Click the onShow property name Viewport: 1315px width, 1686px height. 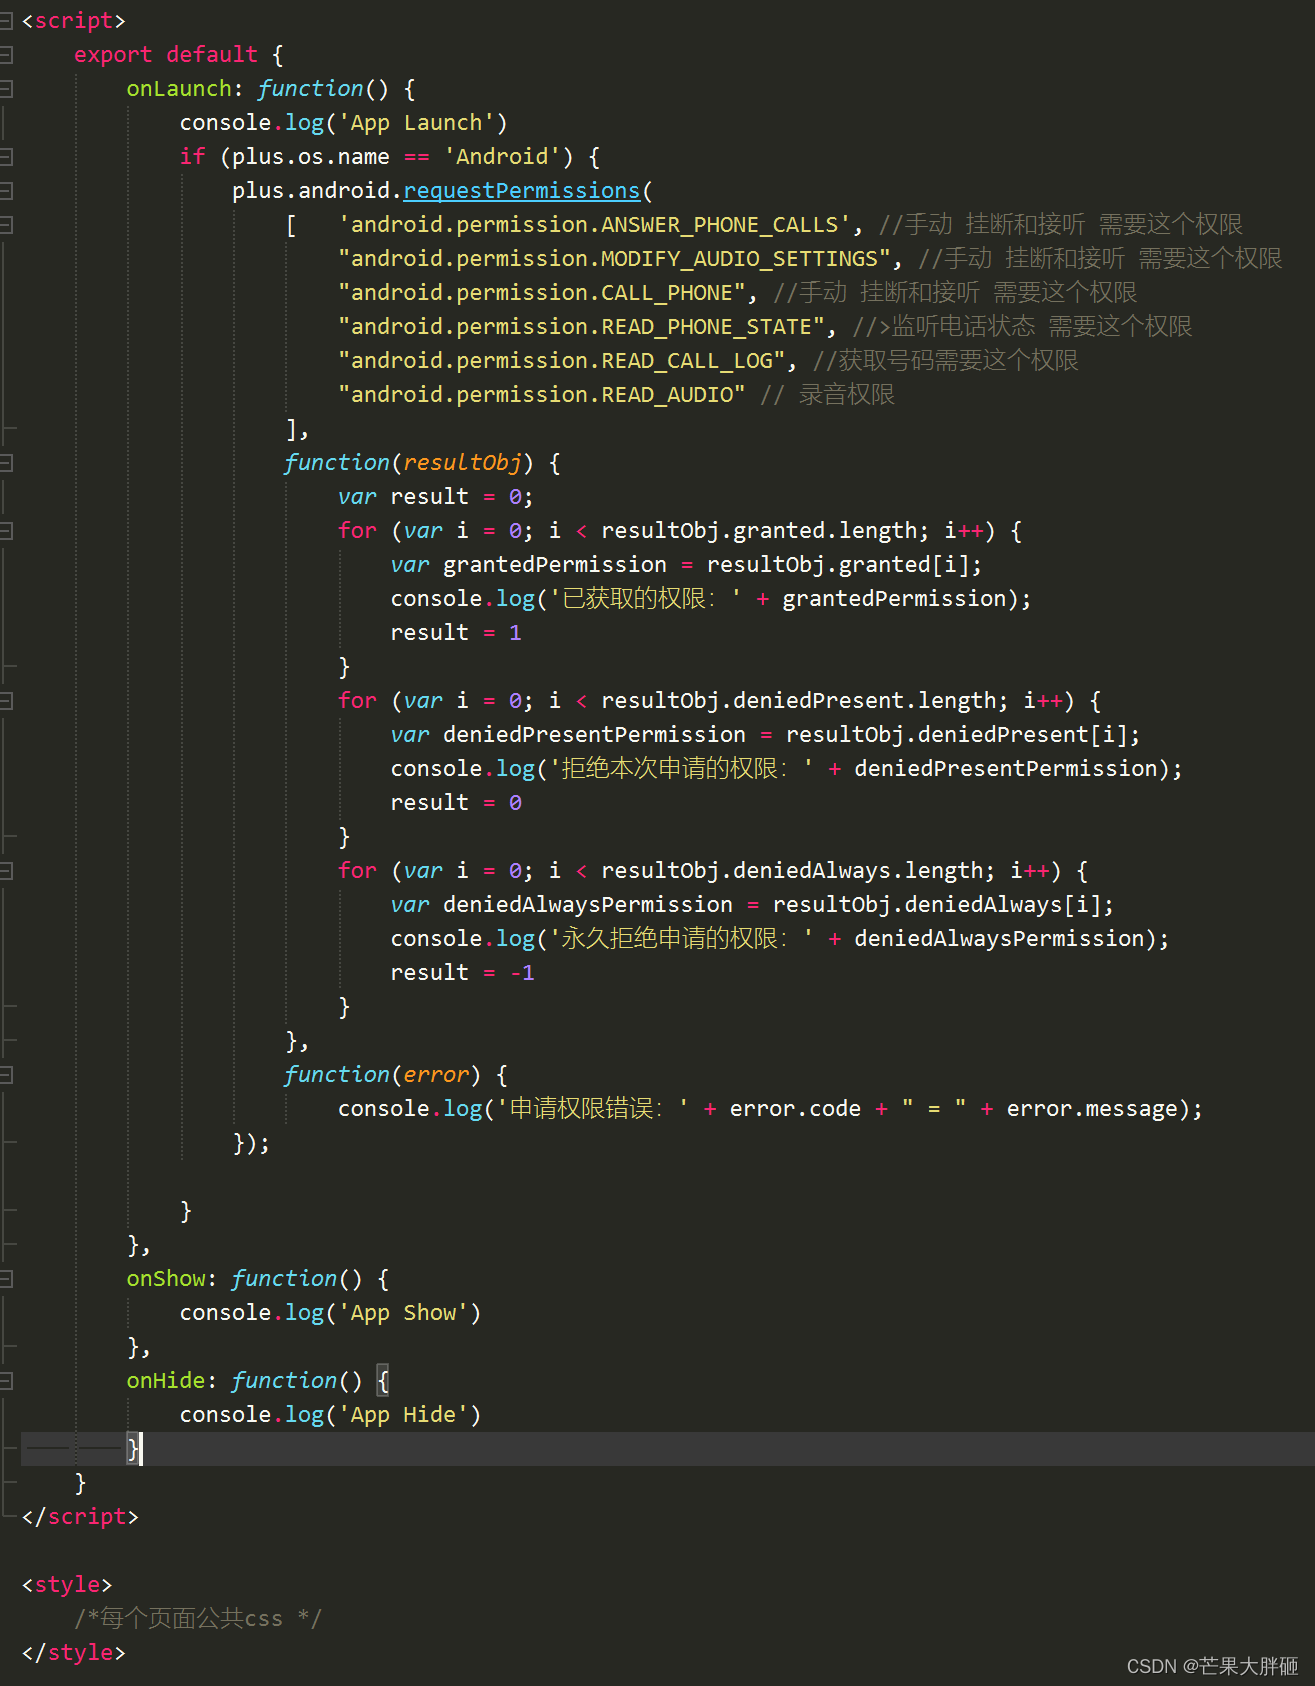(165, 1278)
